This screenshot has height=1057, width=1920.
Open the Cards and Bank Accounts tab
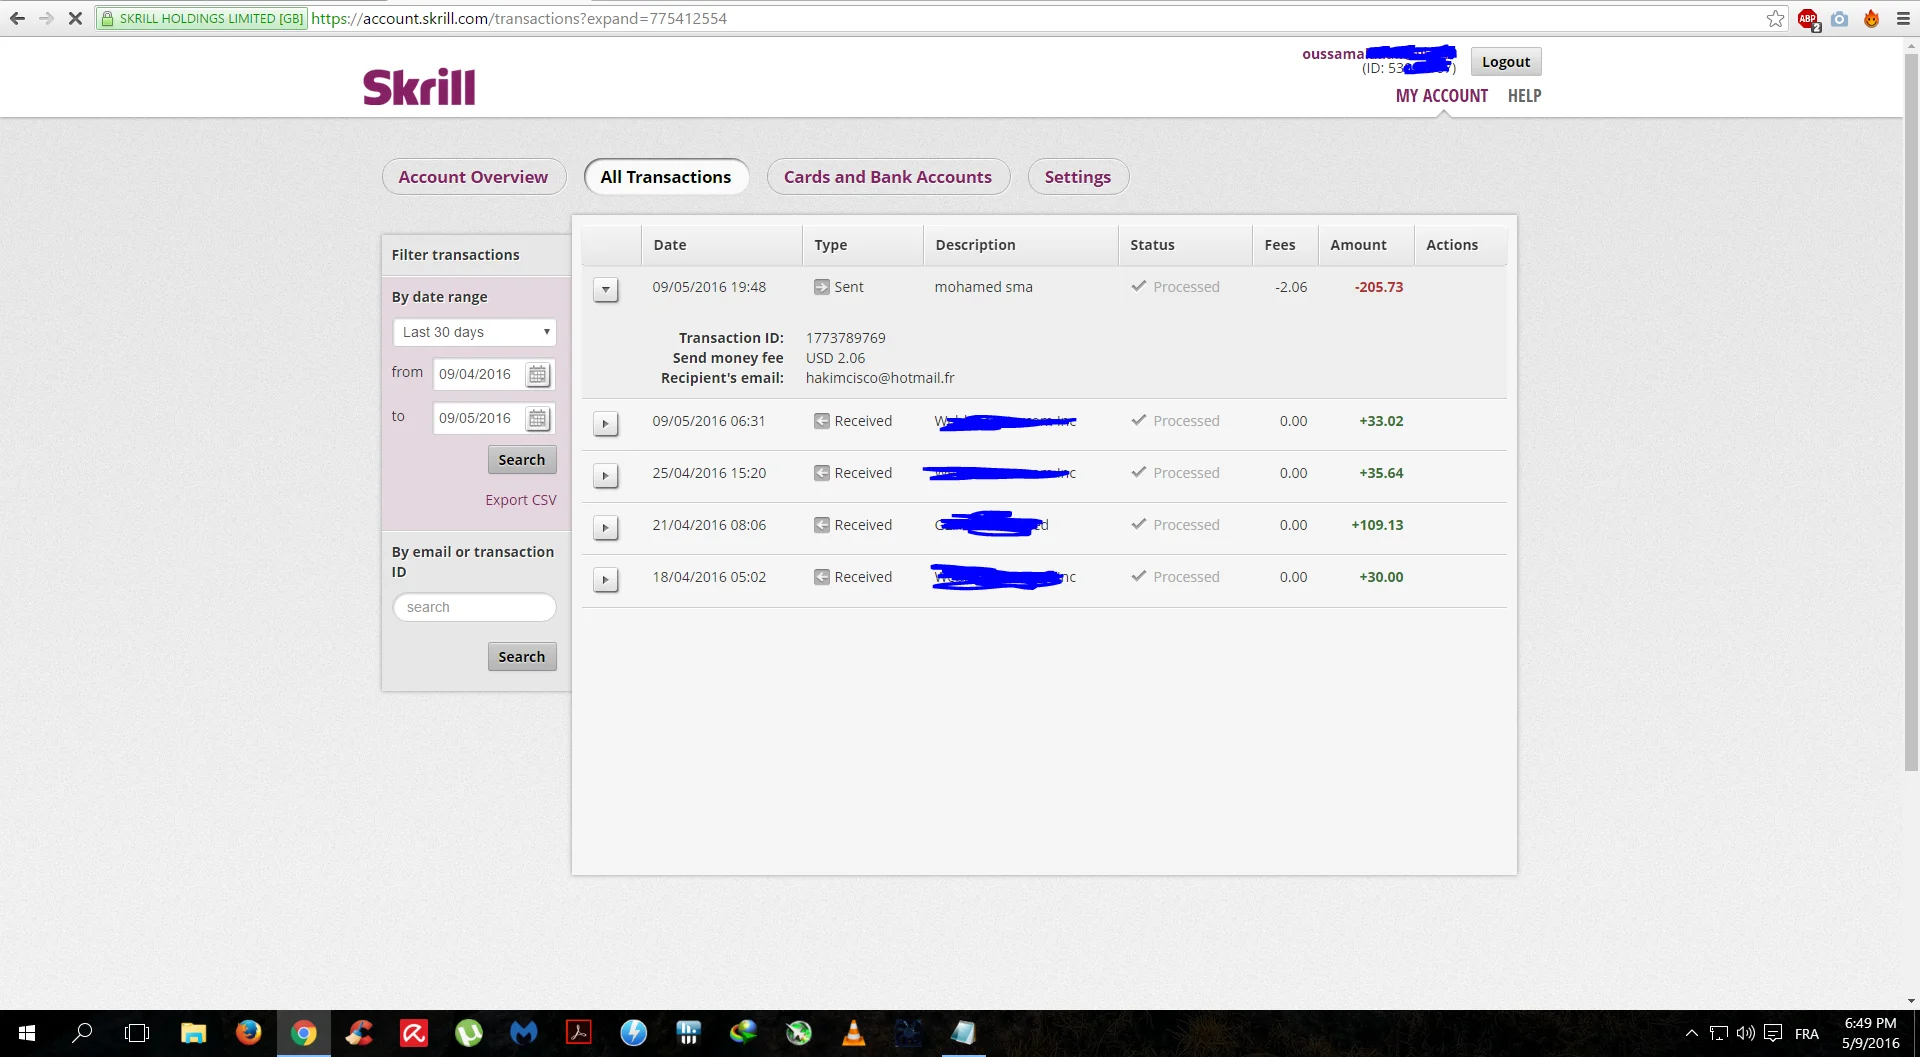[x=887, y=177]
